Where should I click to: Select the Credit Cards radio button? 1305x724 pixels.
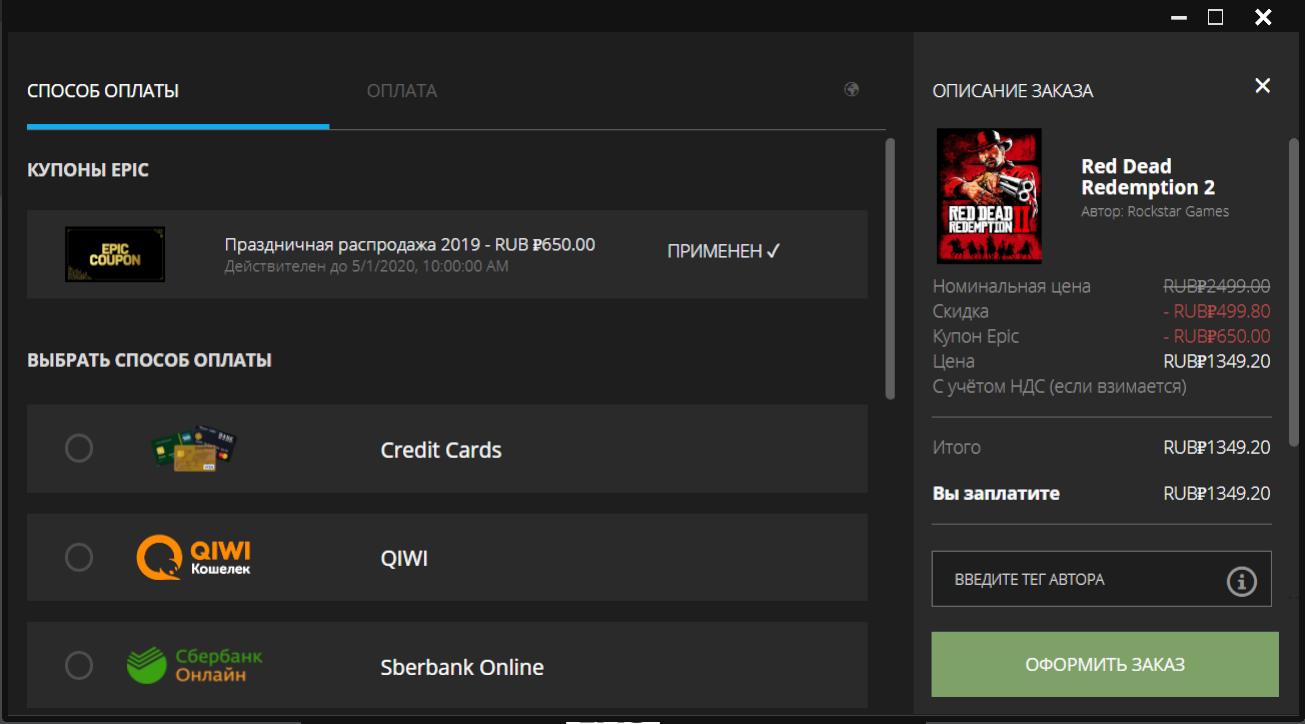[x=79, y=448]
